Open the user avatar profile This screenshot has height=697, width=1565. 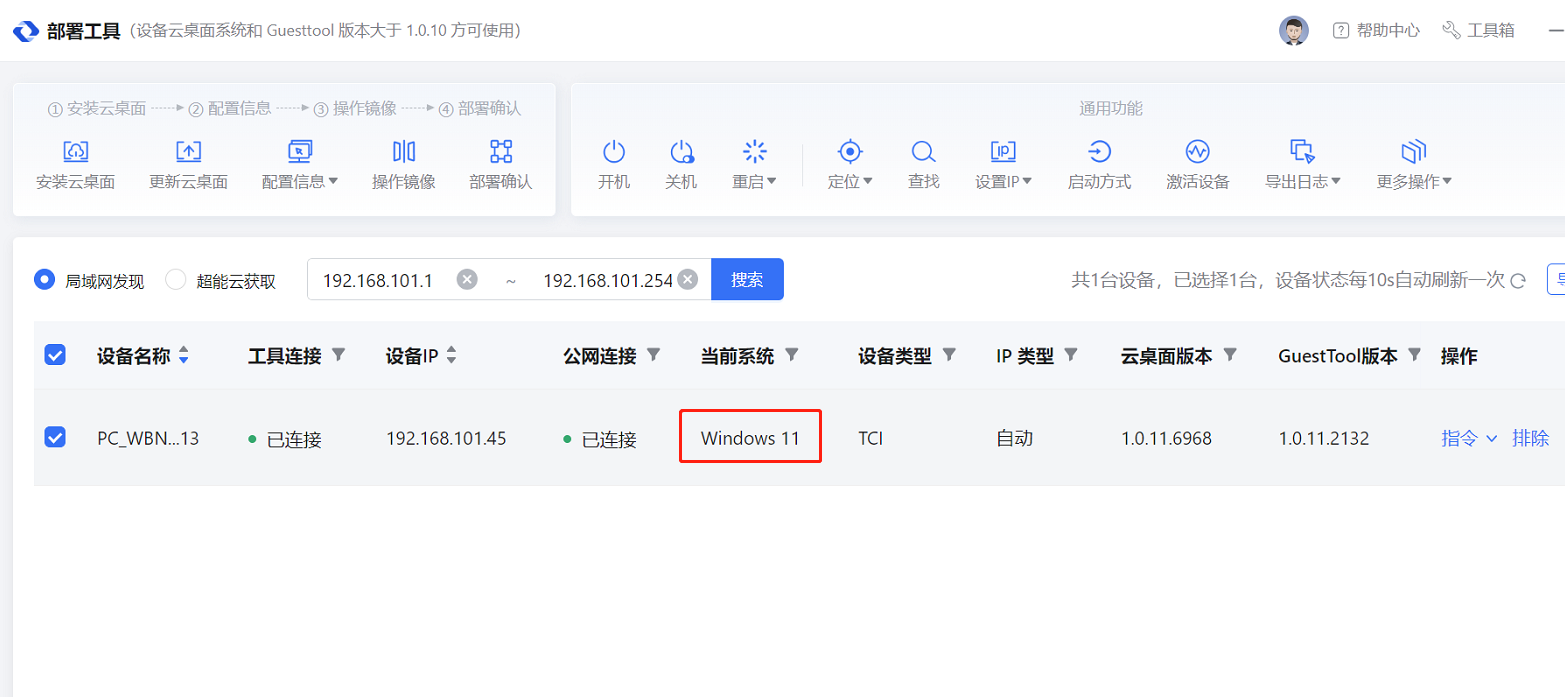[x=1294, y=31]
